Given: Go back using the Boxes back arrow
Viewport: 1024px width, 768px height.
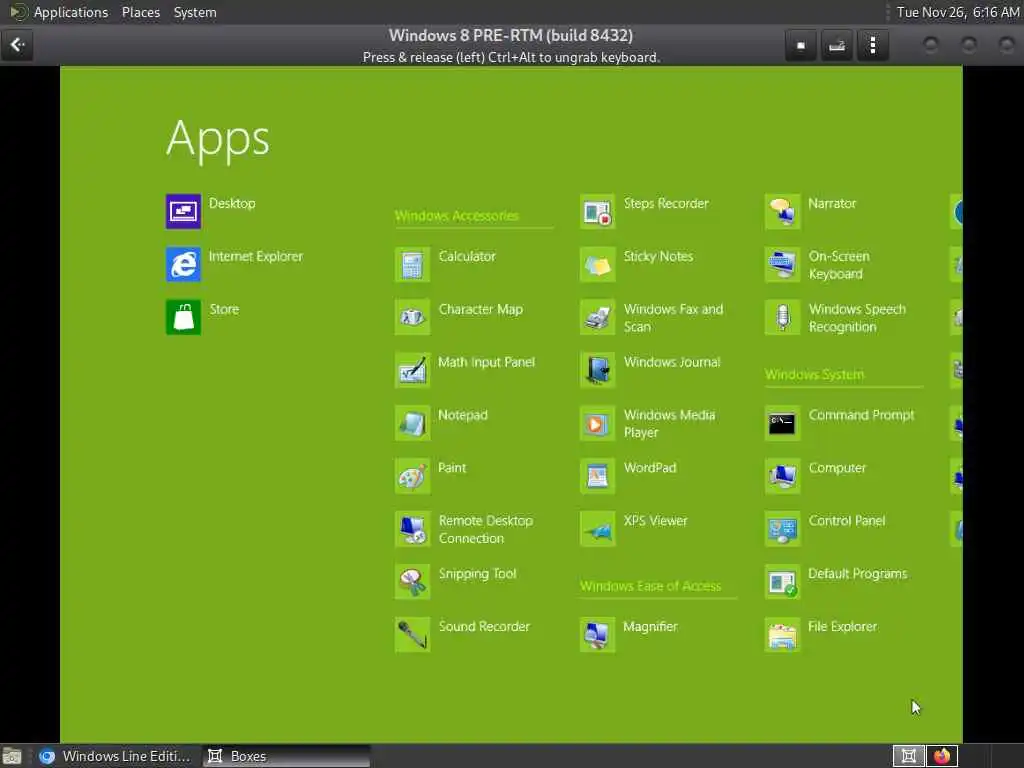Looking at the screenshot, I should pyautogui.click(x=17, y=45).
